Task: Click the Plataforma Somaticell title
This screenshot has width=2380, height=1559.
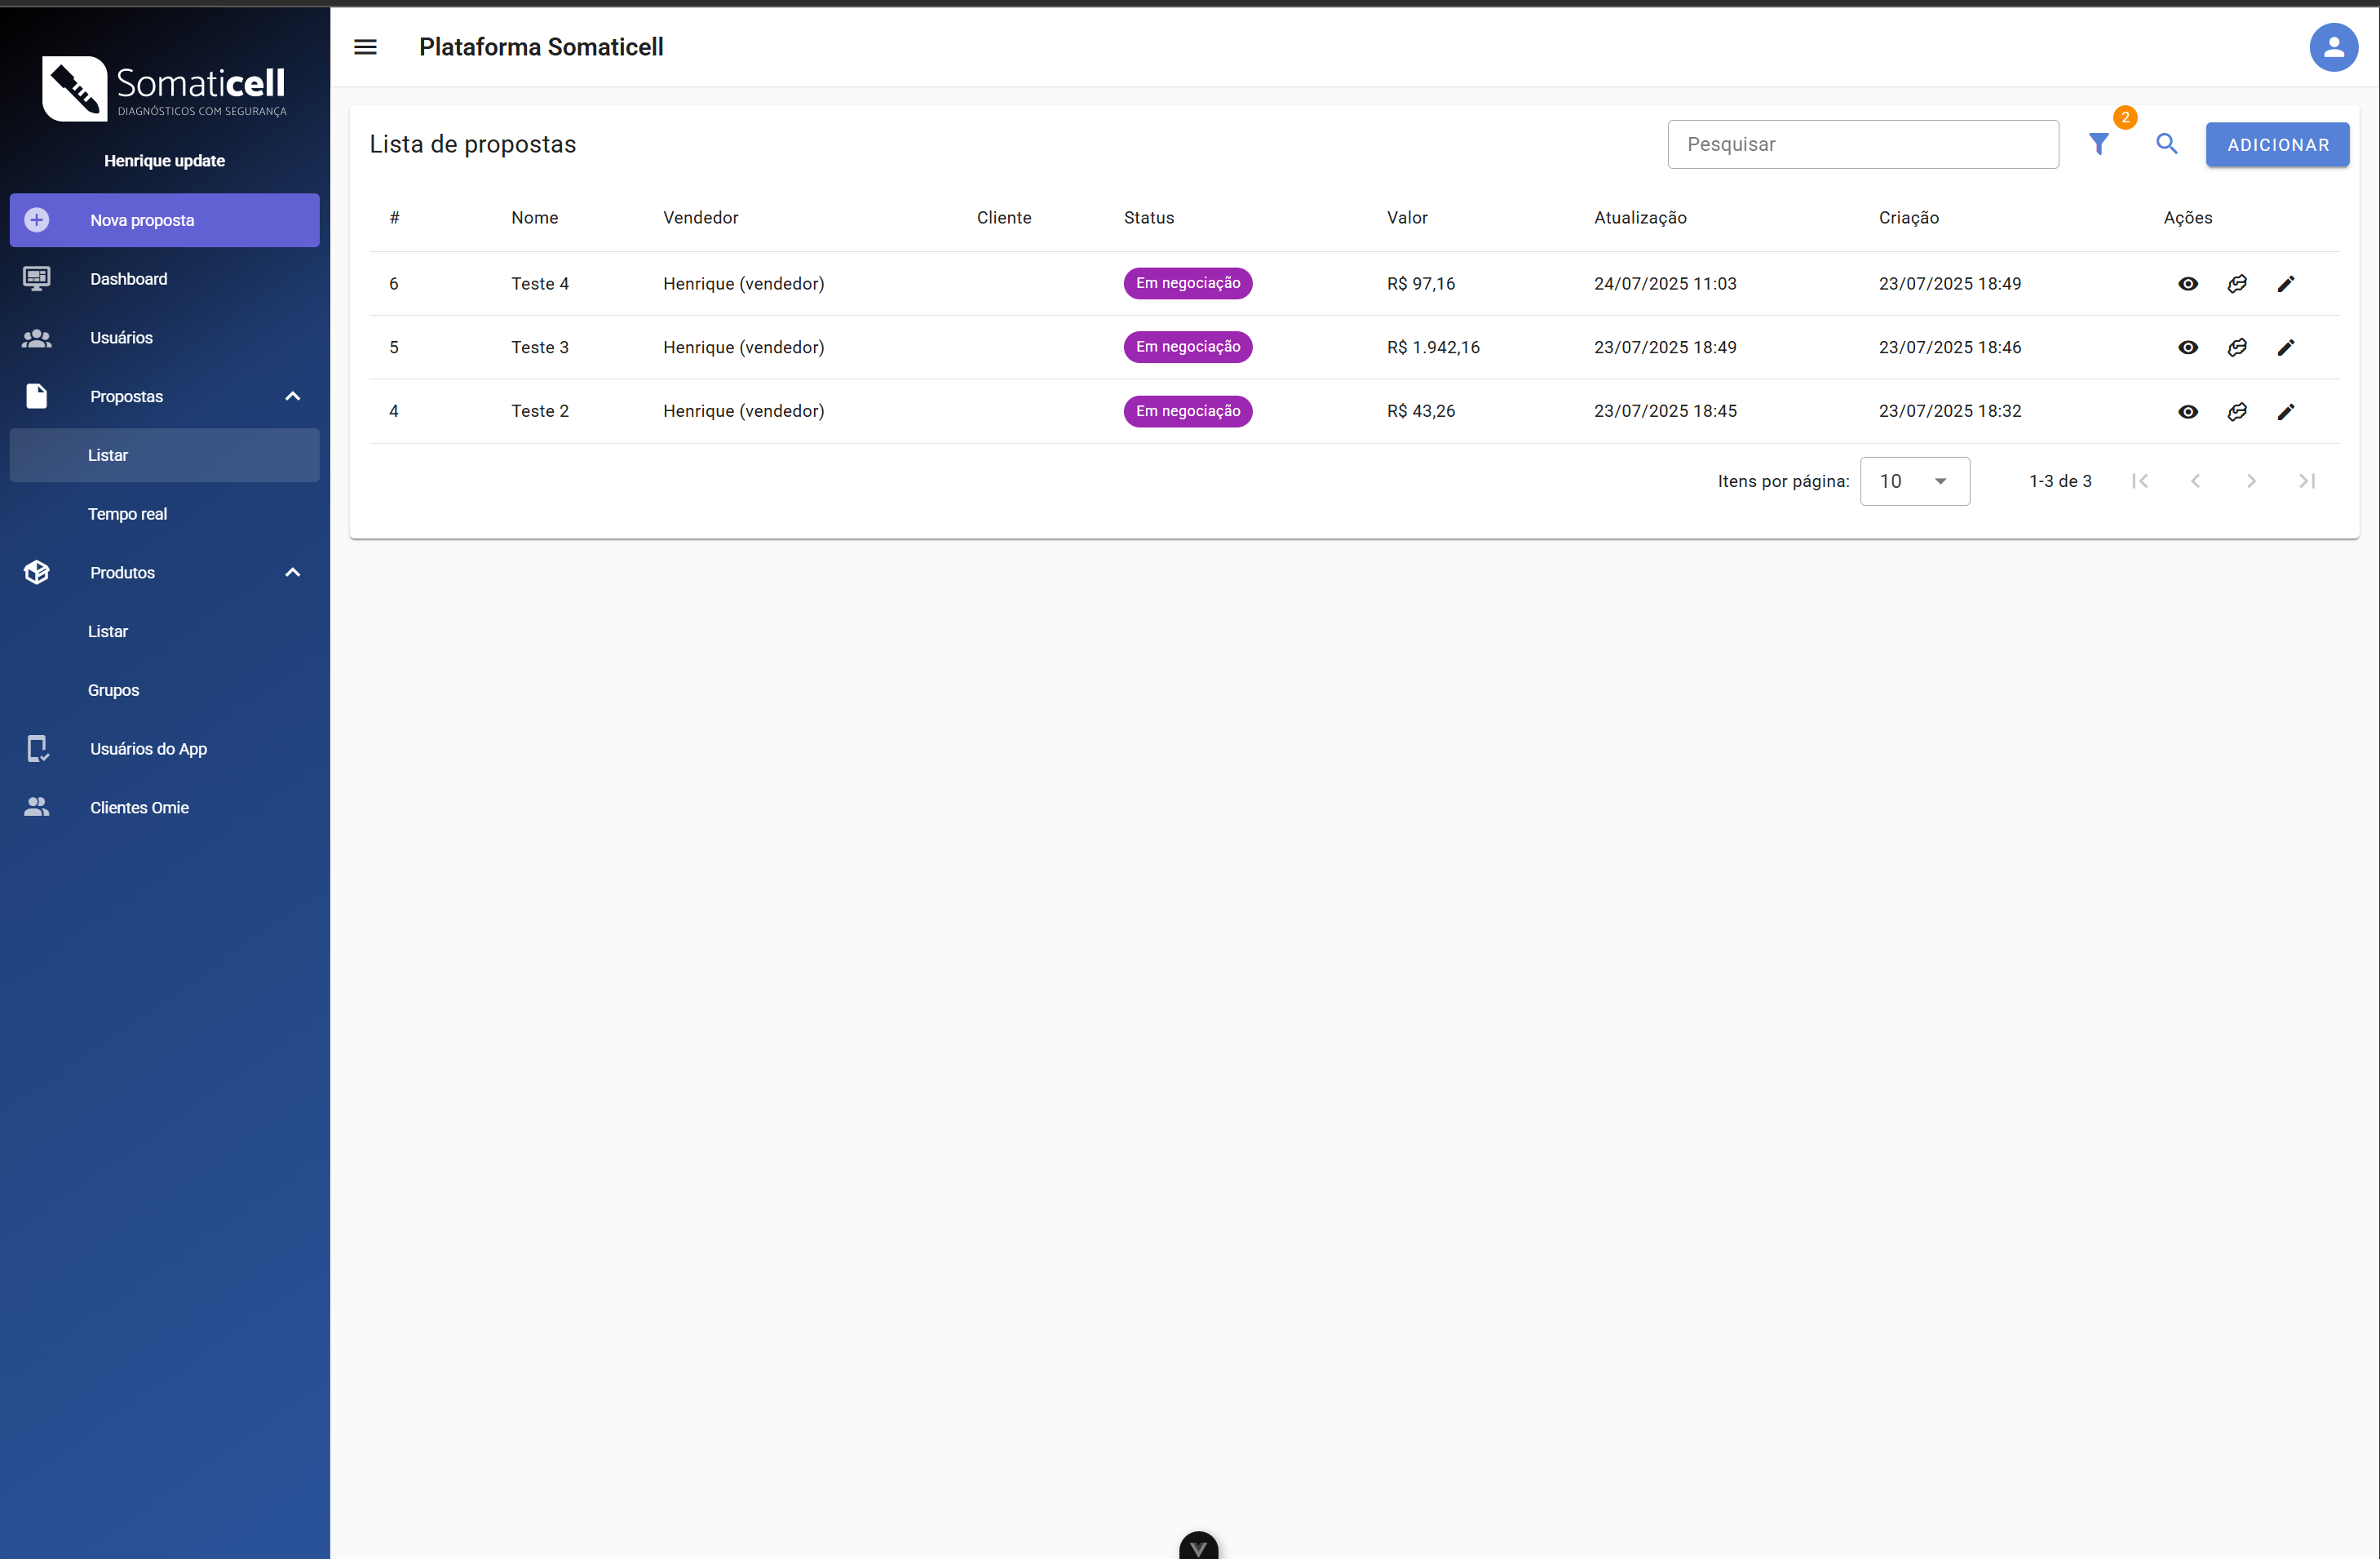Action: coord(540,47)
